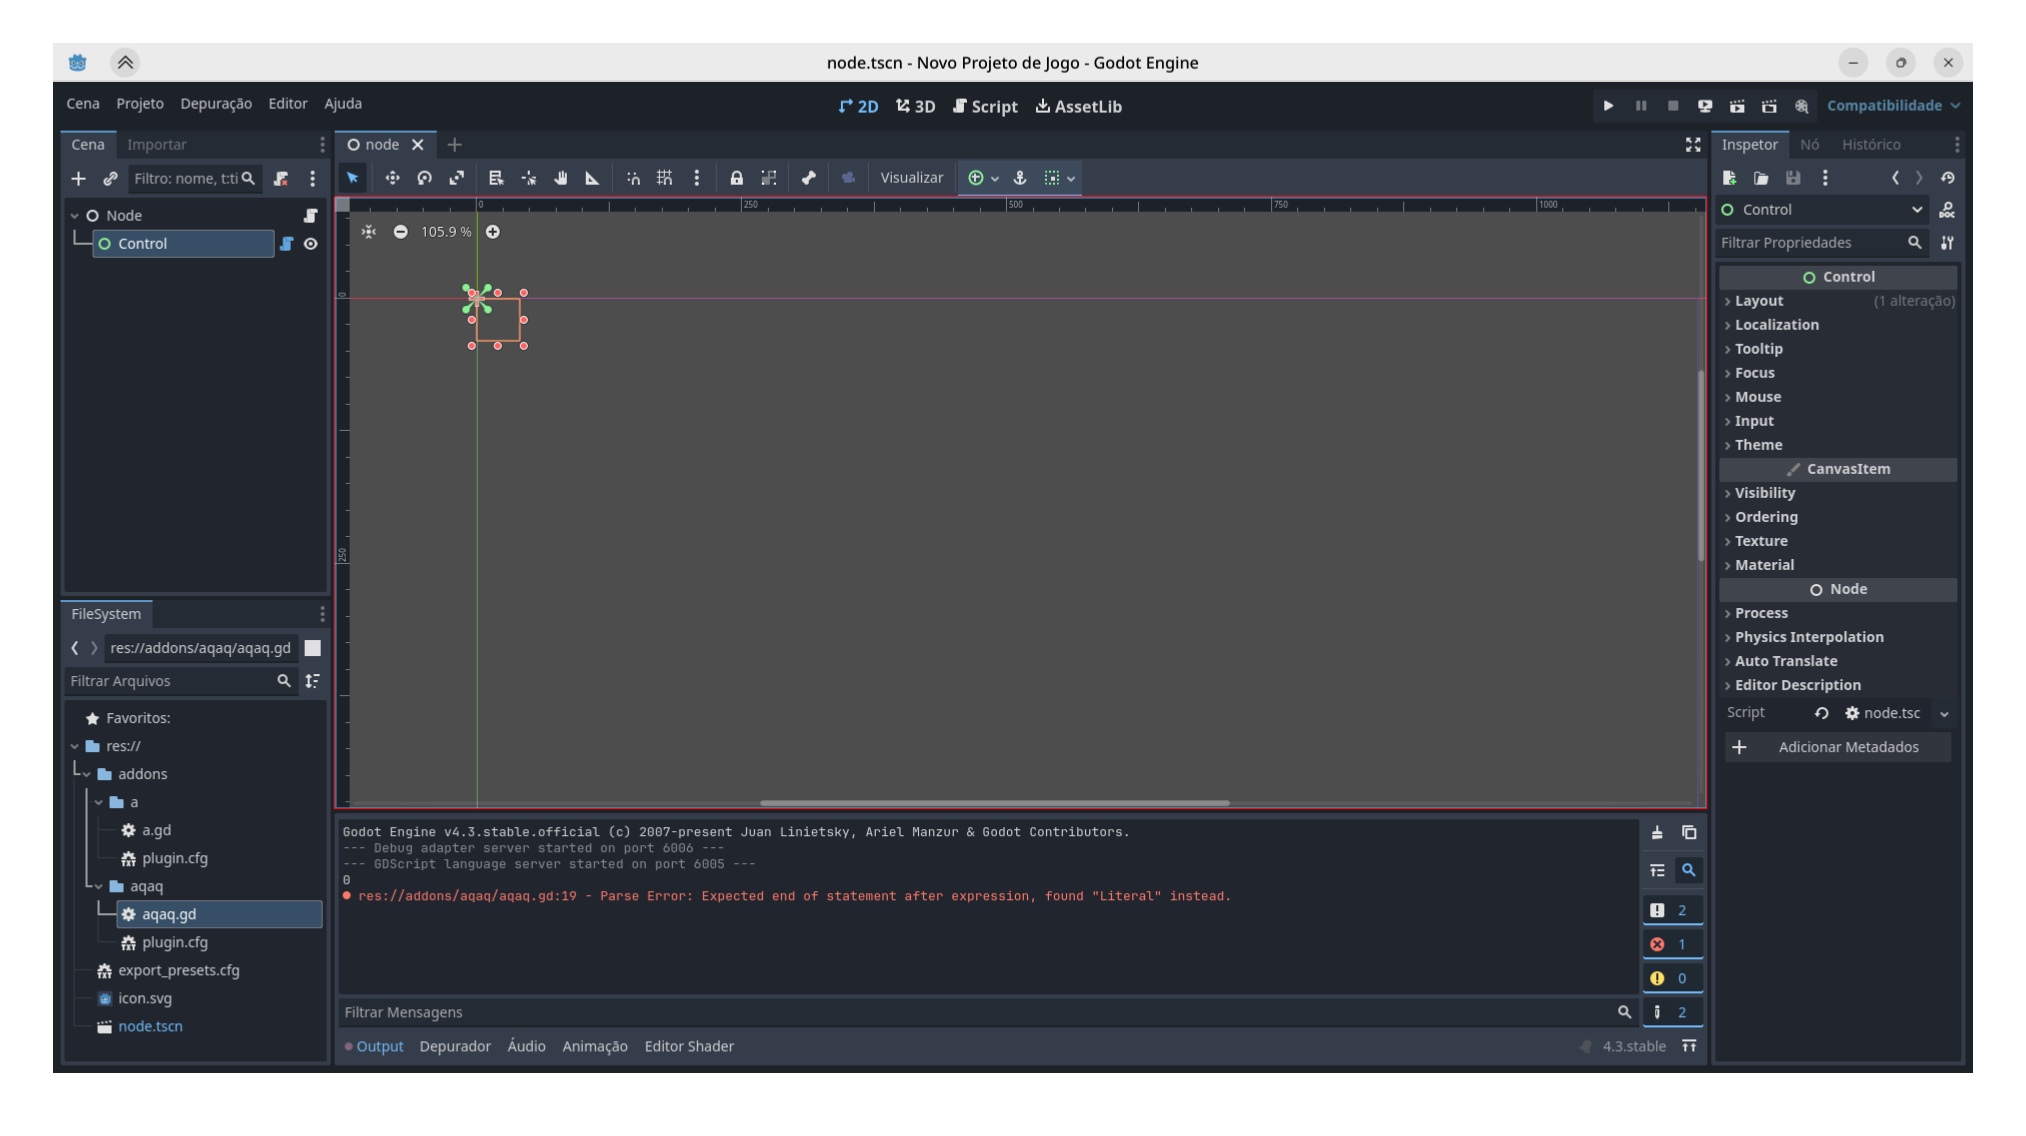Toggle distraction-free mode
2026x1136 pixels.
1693,145
